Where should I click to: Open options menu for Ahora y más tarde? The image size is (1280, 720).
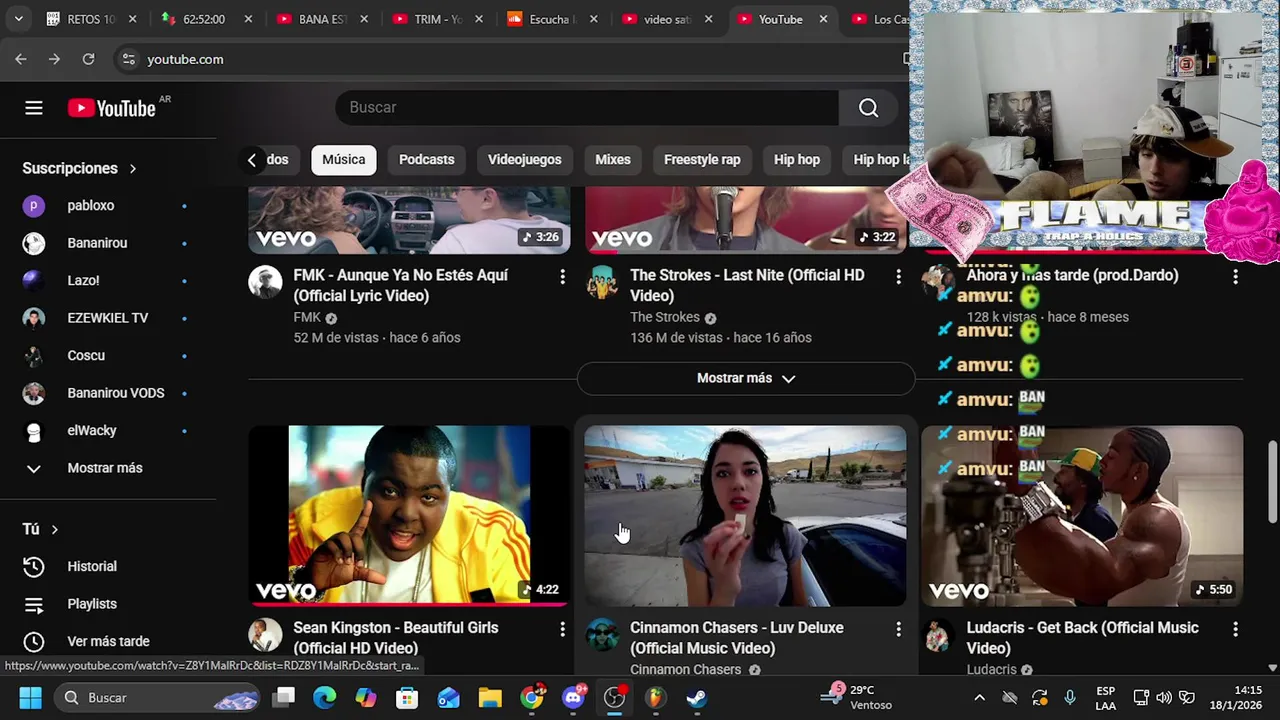1235,276
